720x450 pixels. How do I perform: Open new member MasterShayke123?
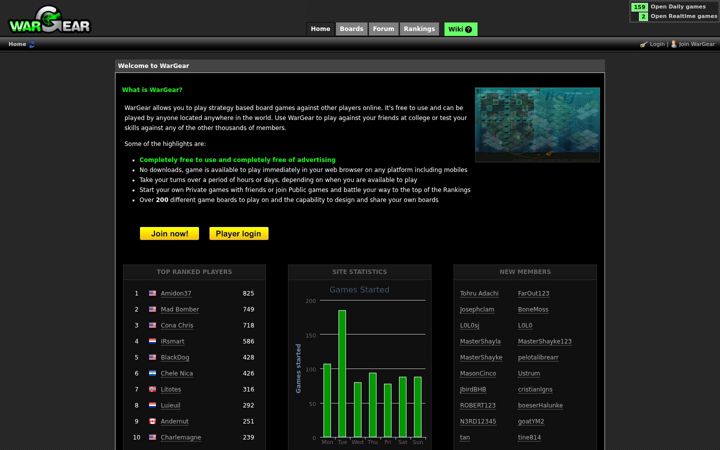coord(545,342)
